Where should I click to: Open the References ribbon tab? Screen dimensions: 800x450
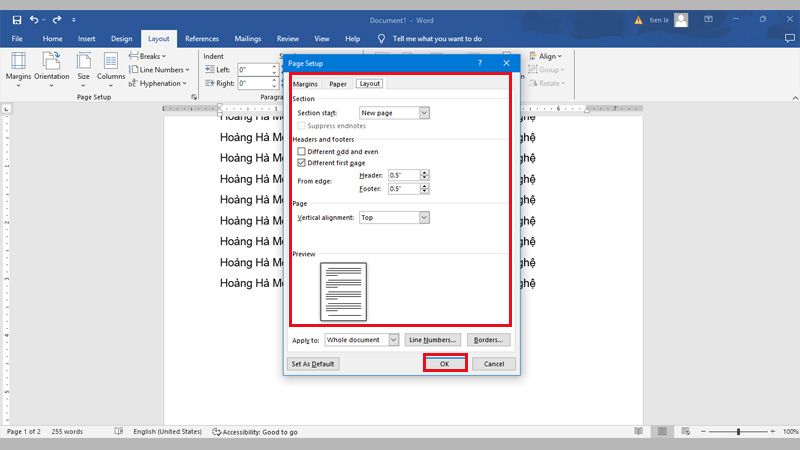[202, 38]
